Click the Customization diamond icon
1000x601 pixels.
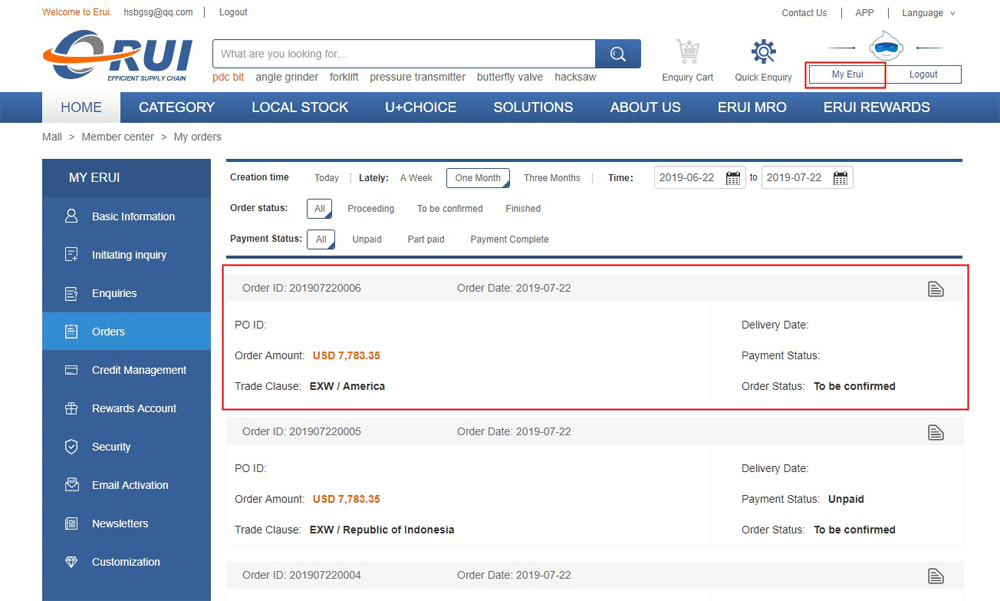pyautogui.click(x=71, y=562)
